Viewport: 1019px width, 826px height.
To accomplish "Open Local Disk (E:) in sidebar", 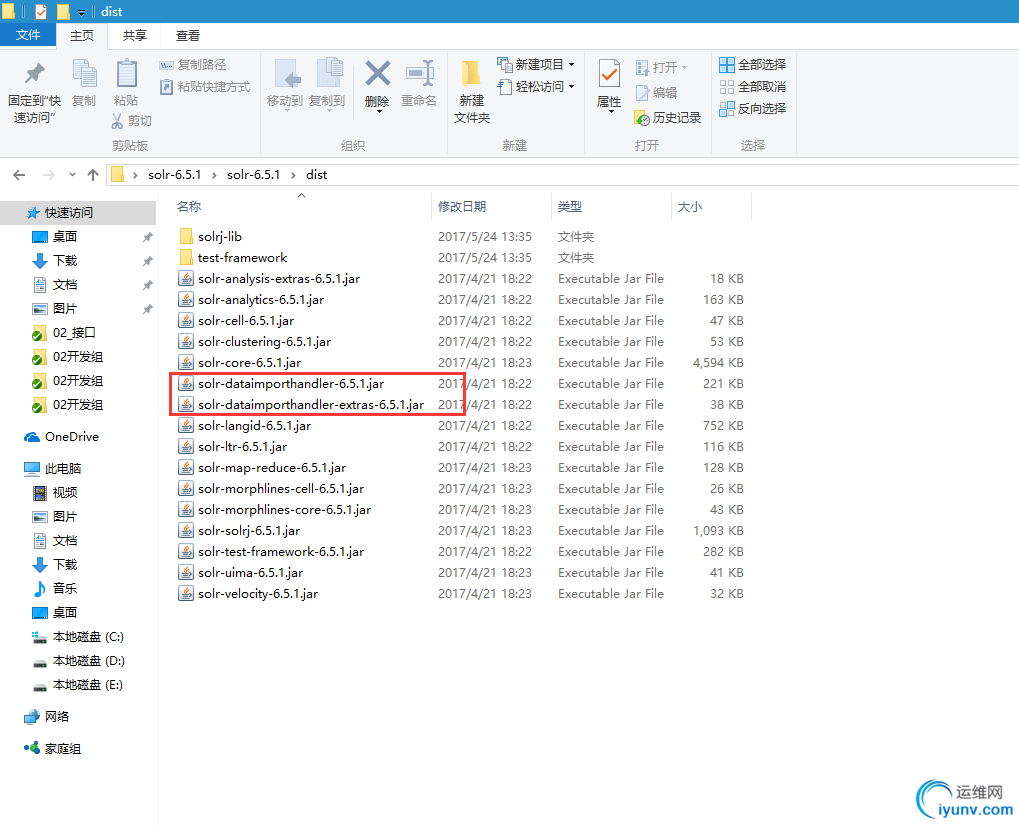I will click(88, 685).
